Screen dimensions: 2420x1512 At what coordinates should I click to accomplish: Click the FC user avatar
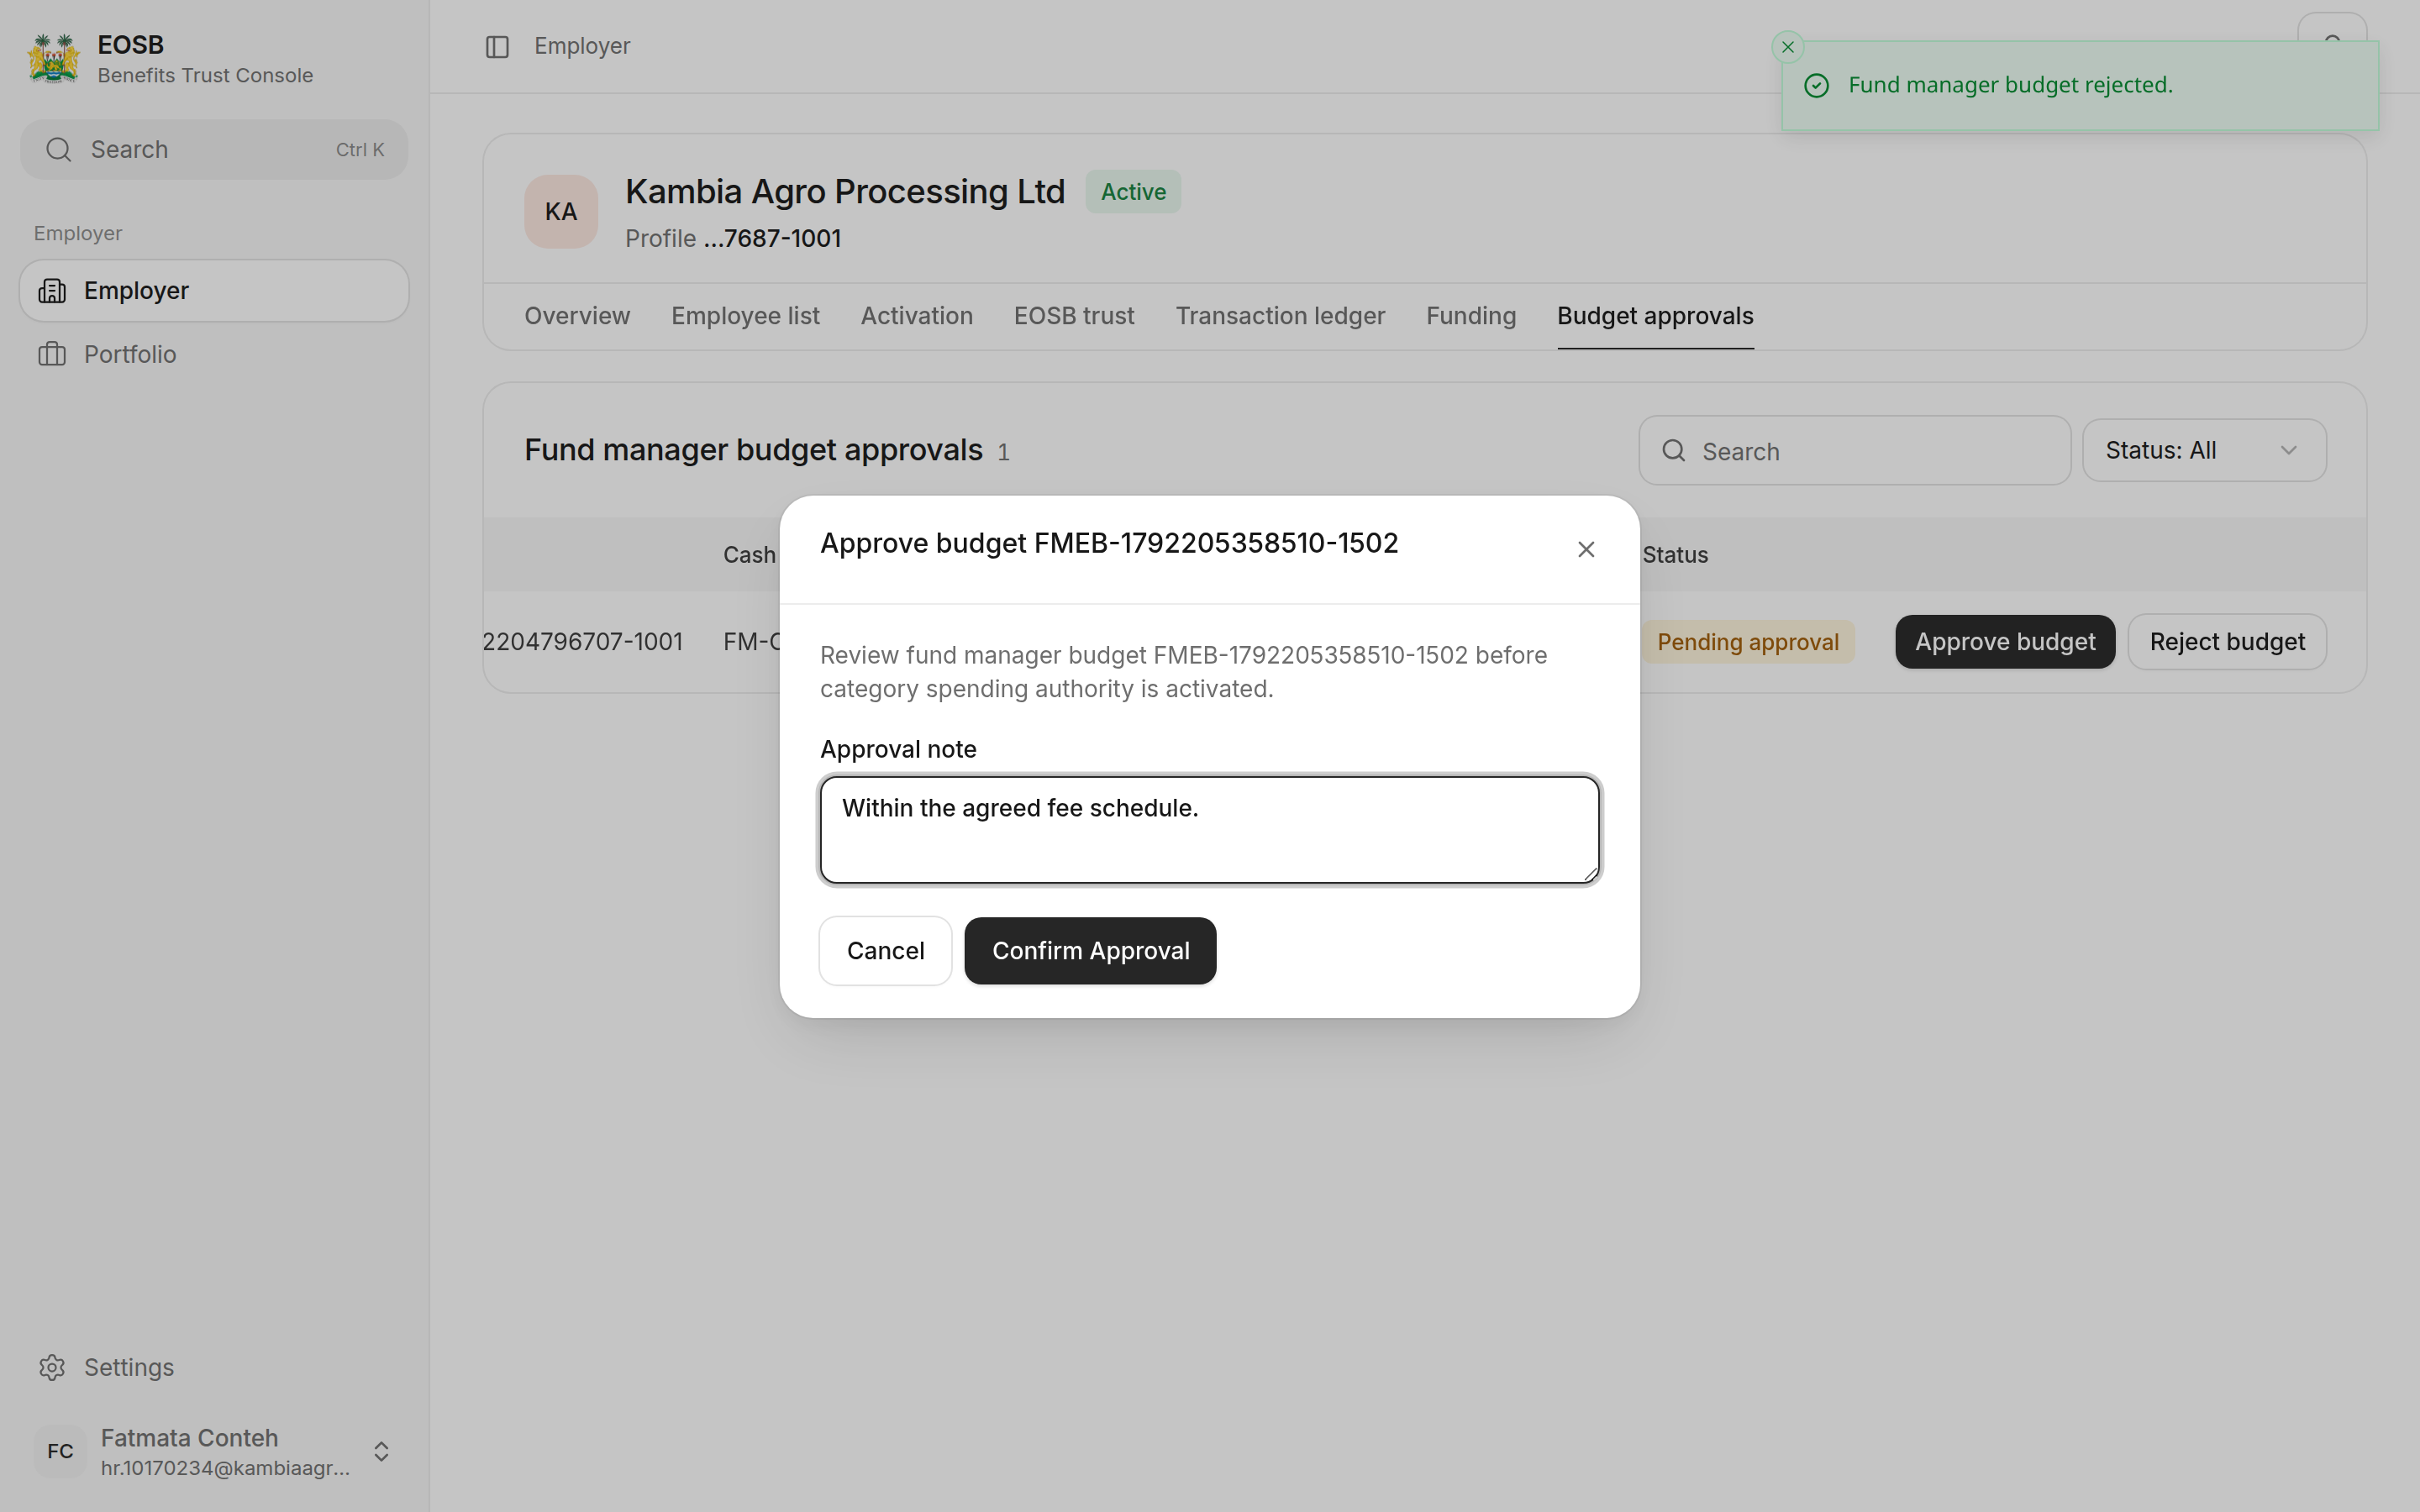click(60, 1451)
